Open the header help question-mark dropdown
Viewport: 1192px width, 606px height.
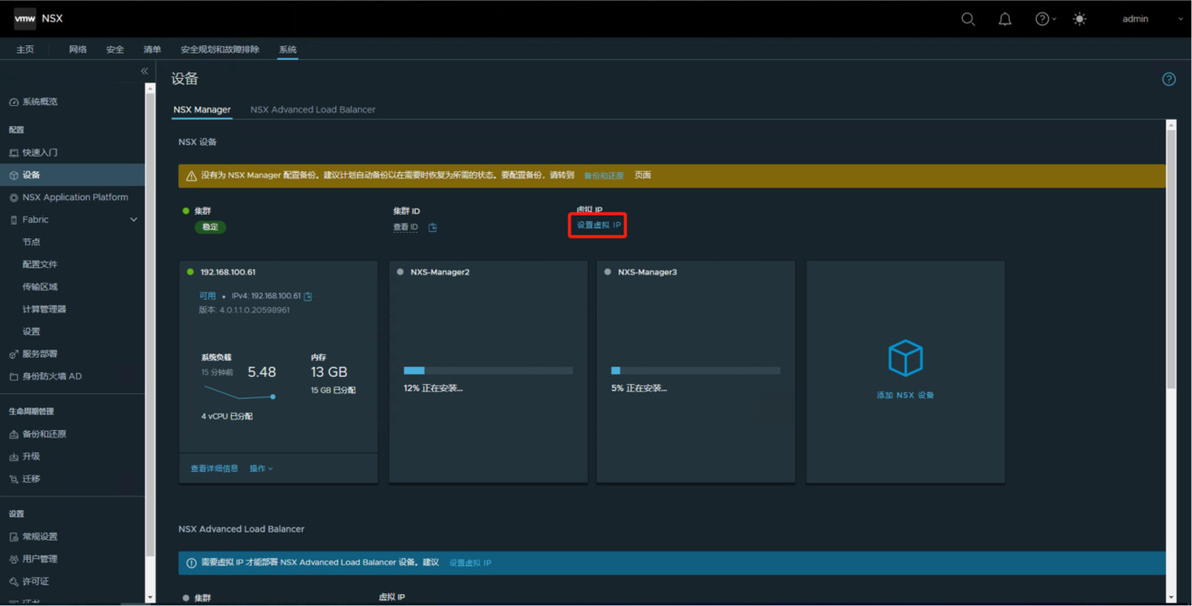1046,19
